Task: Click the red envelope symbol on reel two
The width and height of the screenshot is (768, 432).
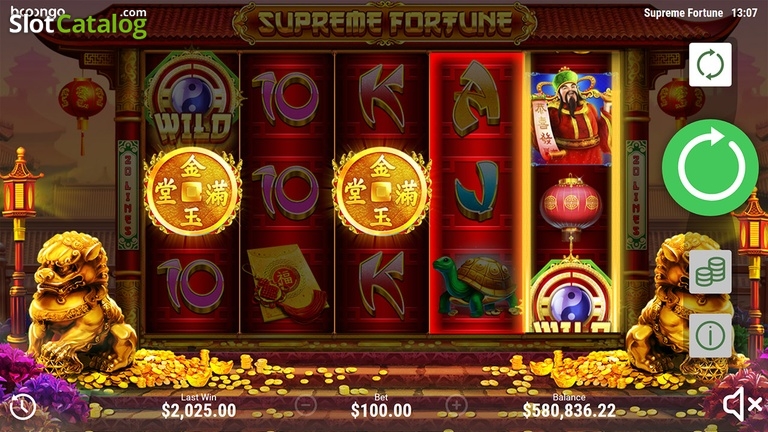Action: (x=287, y=284)
